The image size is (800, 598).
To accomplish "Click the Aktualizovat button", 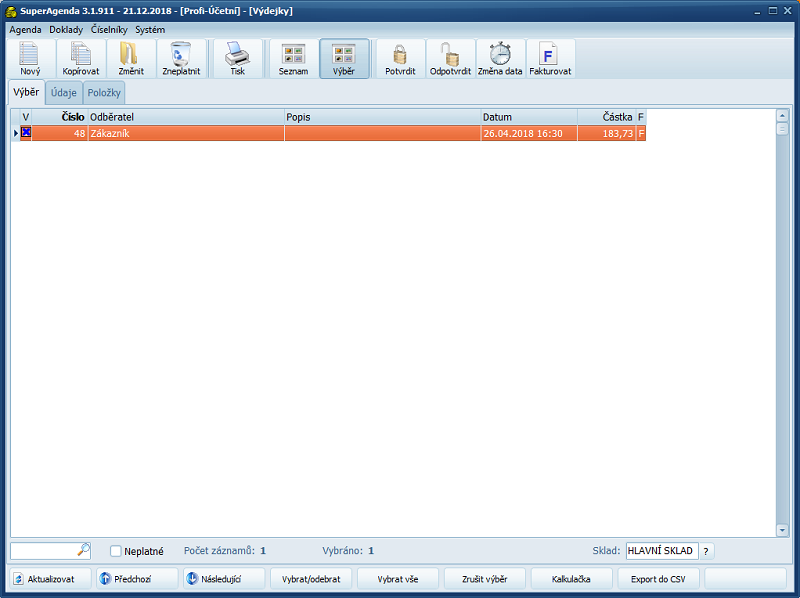I will pyautogui.click(x=49, y=579).
